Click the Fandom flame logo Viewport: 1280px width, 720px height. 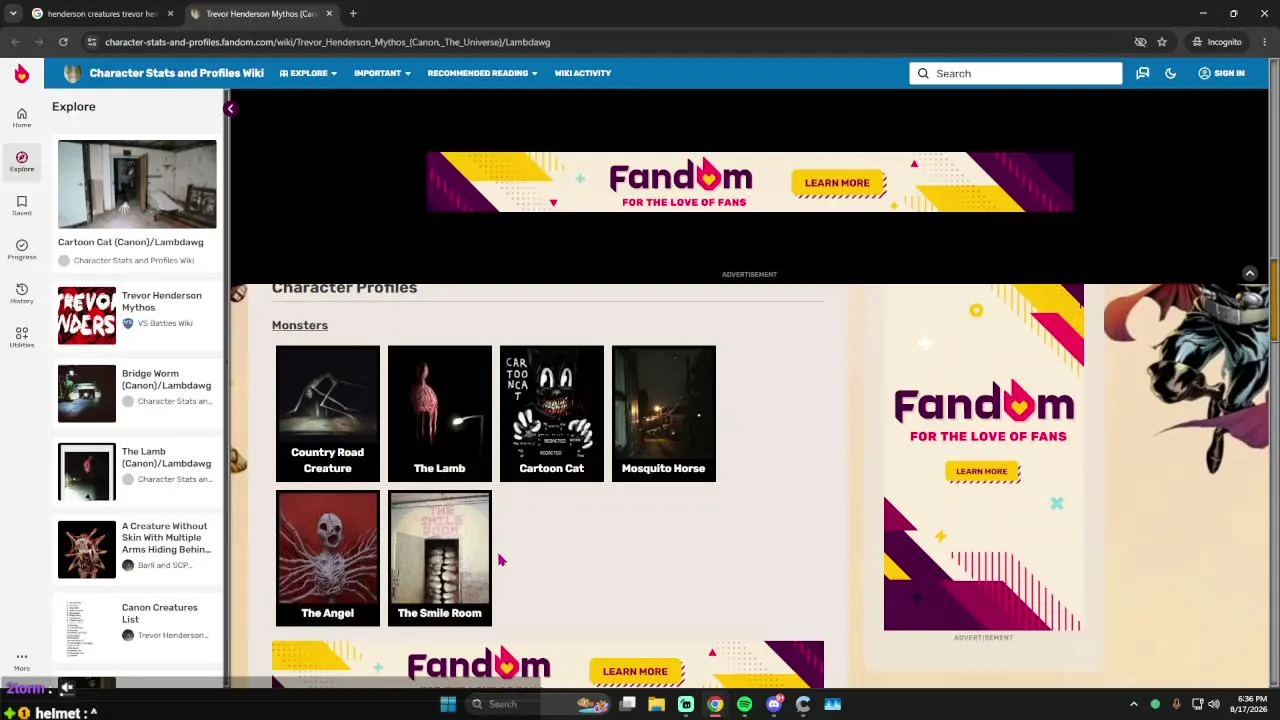(21, 73)
